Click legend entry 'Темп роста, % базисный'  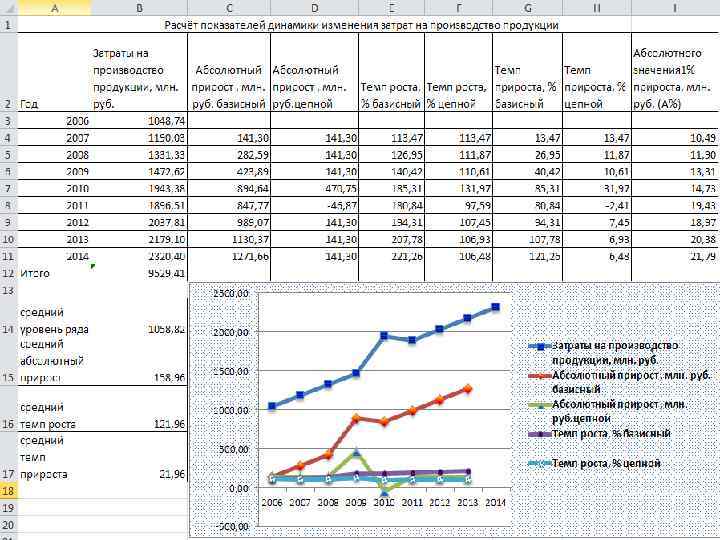tap(600, 433)
